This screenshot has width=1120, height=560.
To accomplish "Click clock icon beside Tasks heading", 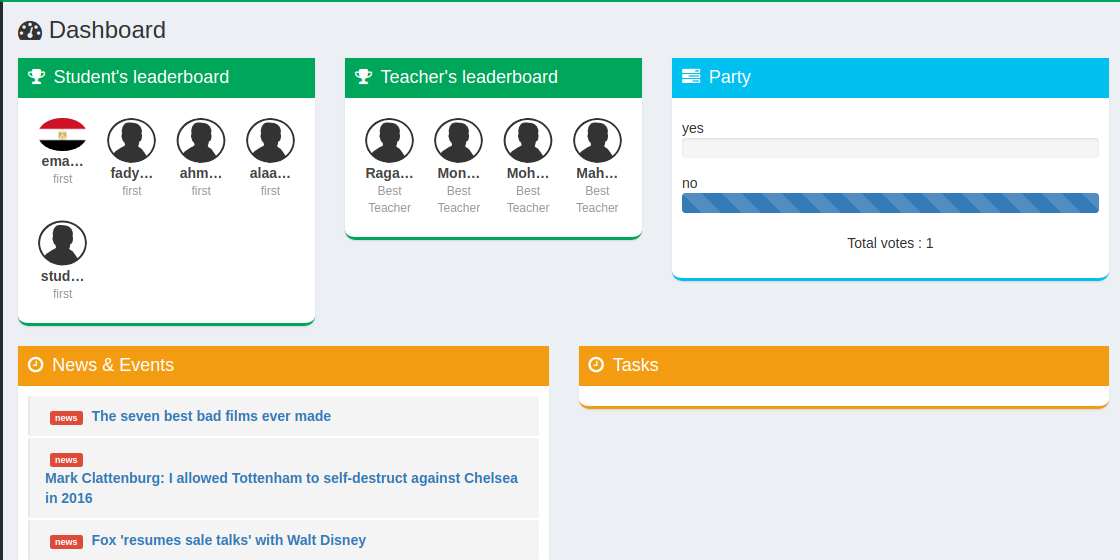I will pos(596,365).
